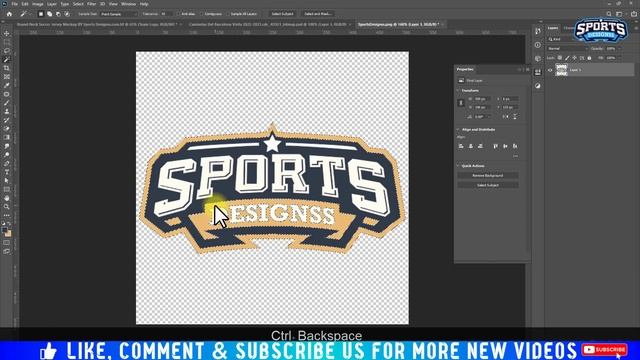
Task: Select the Move tool
Action: [7, 33]
